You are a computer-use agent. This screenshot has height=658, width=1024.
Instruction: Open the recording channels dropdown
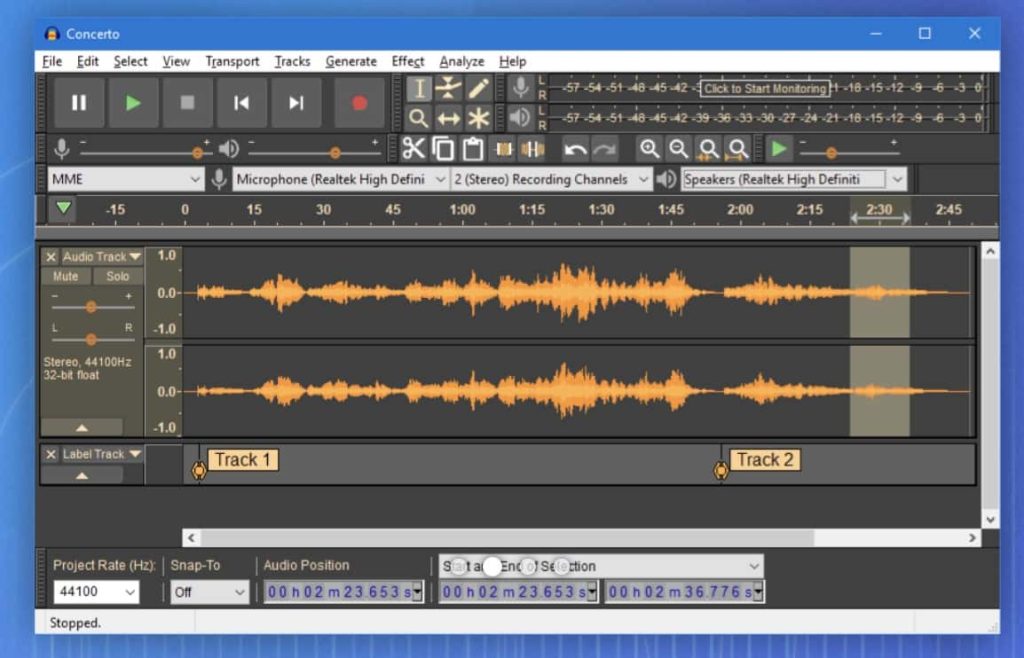coord(549,179)
